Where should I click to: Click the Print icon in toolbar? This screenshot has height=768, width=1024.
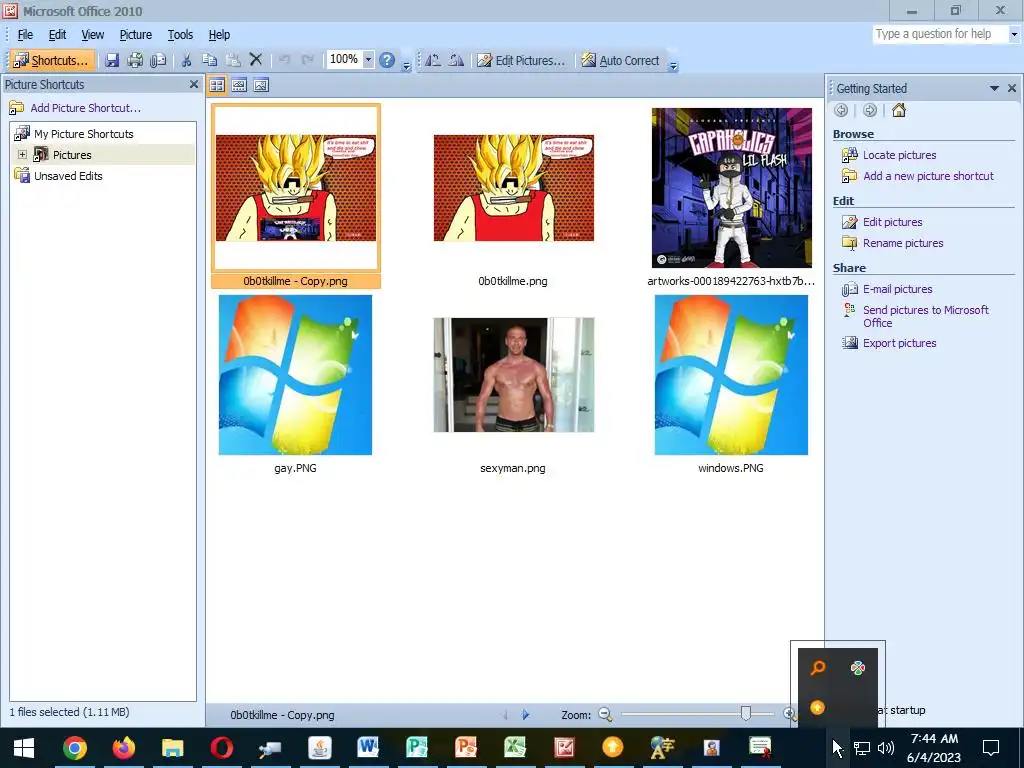[135, 60]
